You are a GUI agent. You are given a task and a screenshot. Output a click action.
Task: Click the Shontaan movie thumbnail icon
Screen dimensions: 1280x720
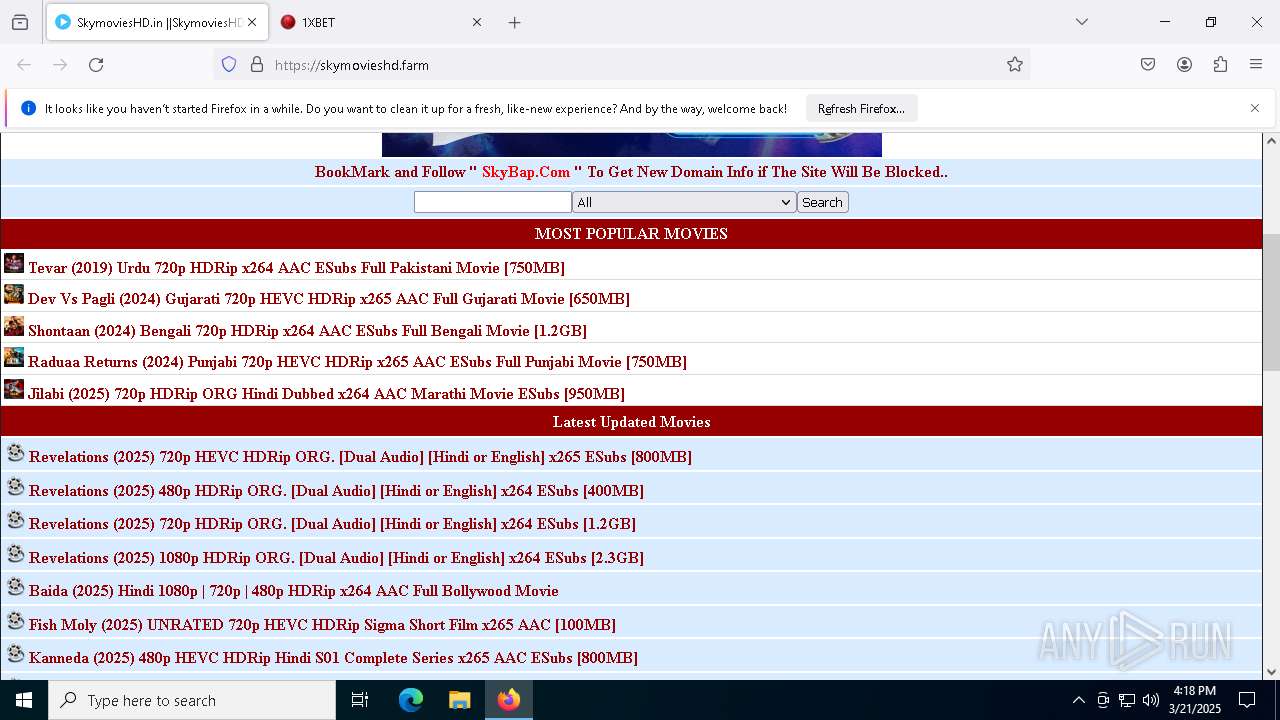(14, 326)
